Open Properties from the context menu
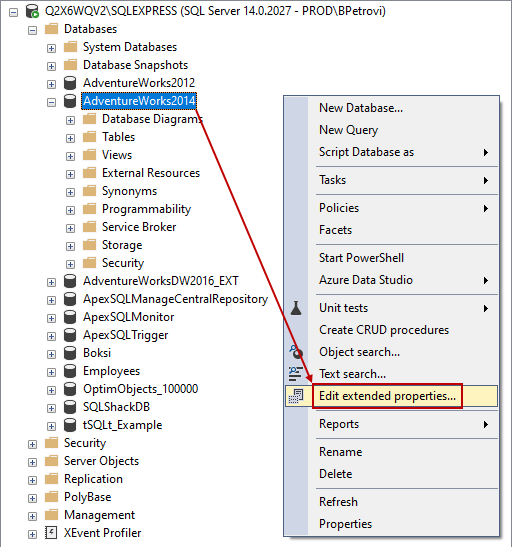The height and width of the screenshot is (547, 512). click(392, 524)
